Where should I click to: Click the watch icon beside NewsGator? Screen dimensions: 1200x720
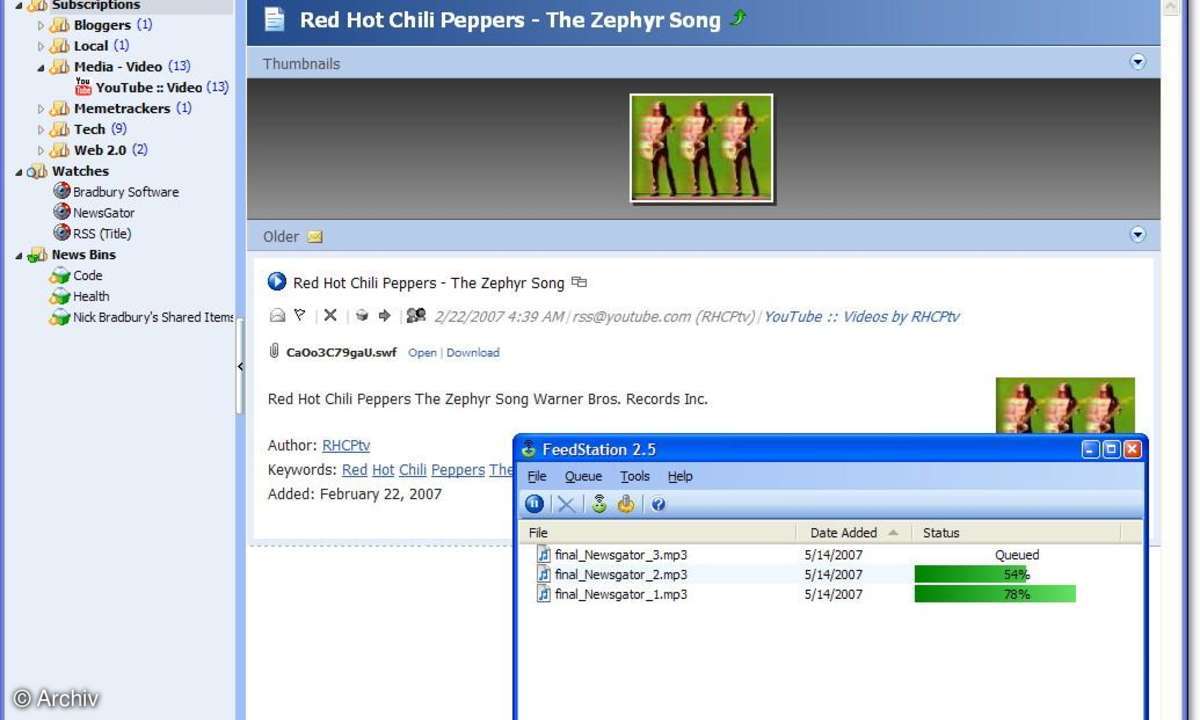point(62,212)
